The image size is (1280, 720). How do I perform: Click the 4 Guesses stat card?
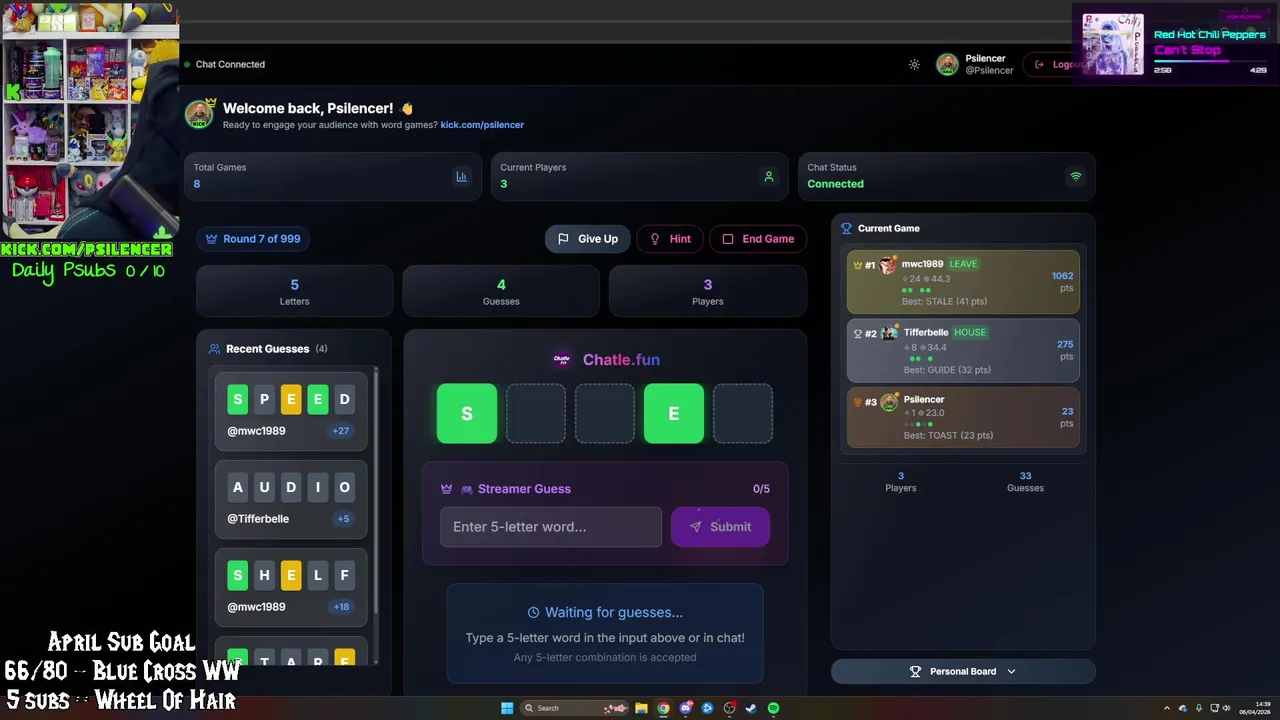[501, 291]
